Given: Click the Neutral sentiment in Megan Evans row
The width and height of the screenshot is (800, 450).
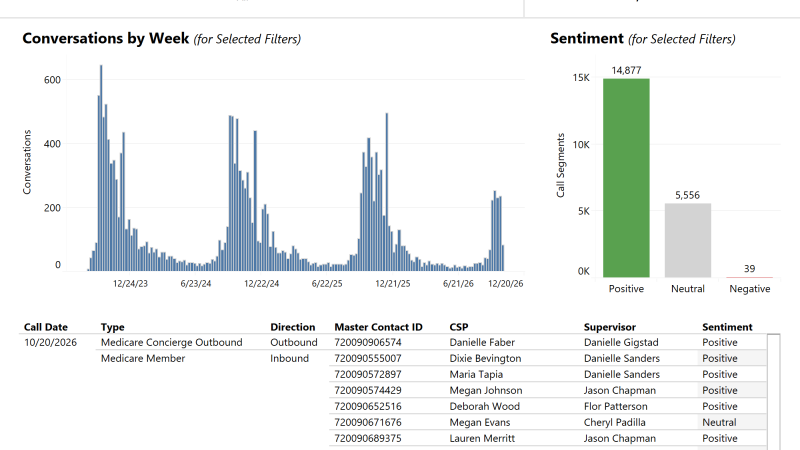Looking at the screenshot, I should [719, 422].
